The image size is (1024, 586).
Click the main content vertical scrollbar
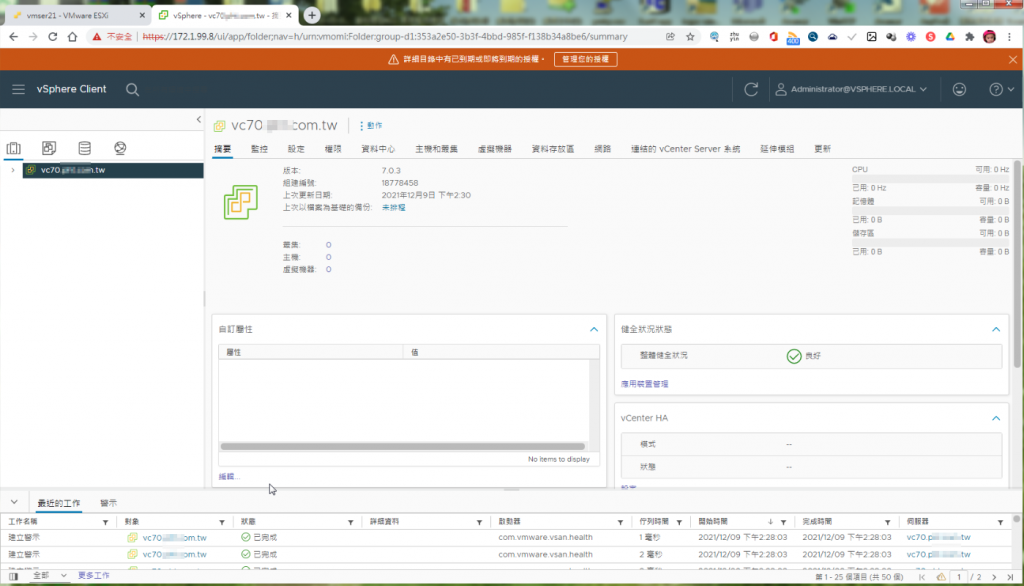point(1017,263)
